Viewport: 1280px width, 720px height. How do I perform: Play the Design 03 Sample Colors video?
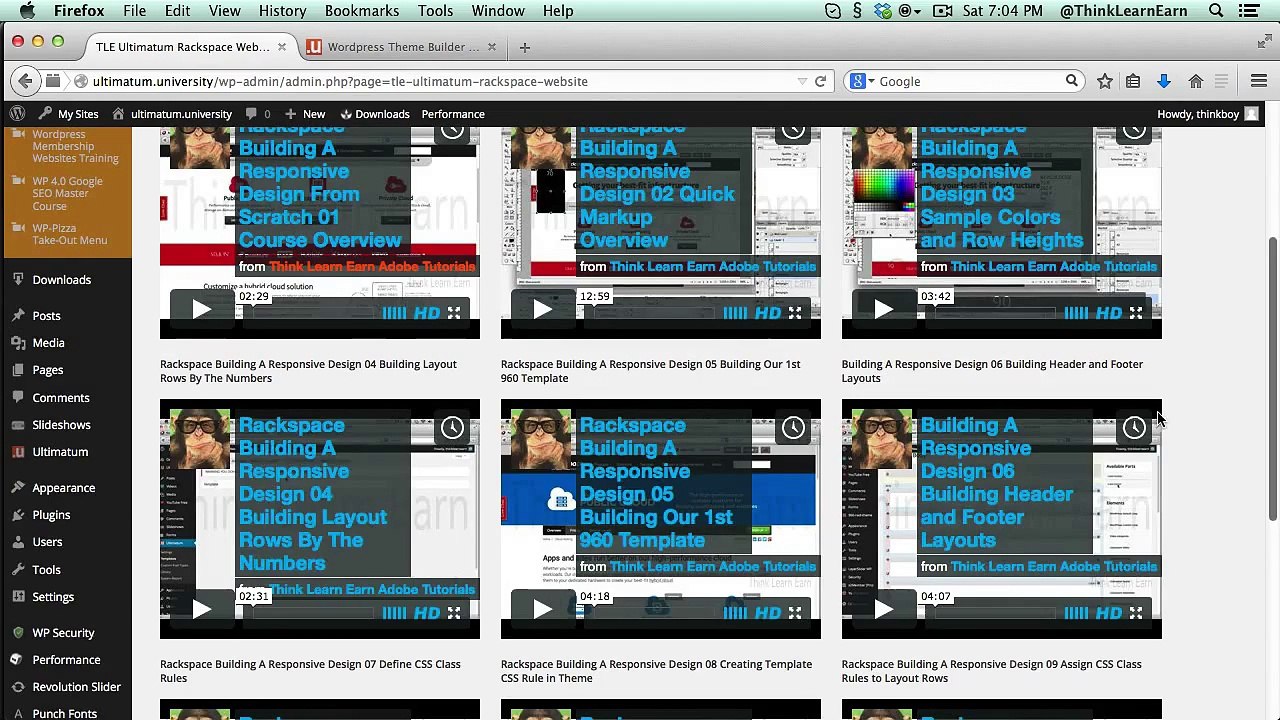click(x=883, y=310)
